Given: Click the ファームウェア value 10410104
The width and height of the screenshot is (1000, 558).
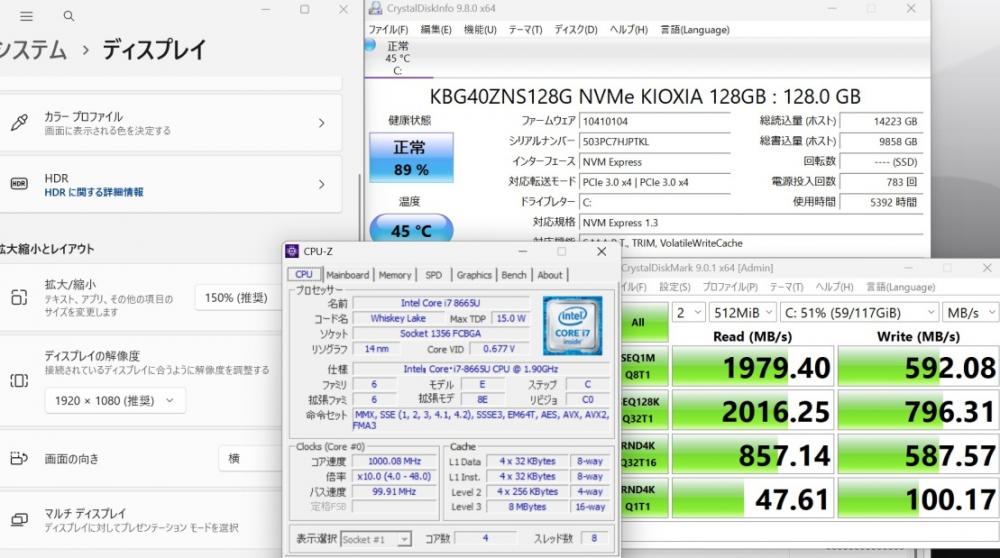Looking at the screenshot, I should click(x=654, y=121).
